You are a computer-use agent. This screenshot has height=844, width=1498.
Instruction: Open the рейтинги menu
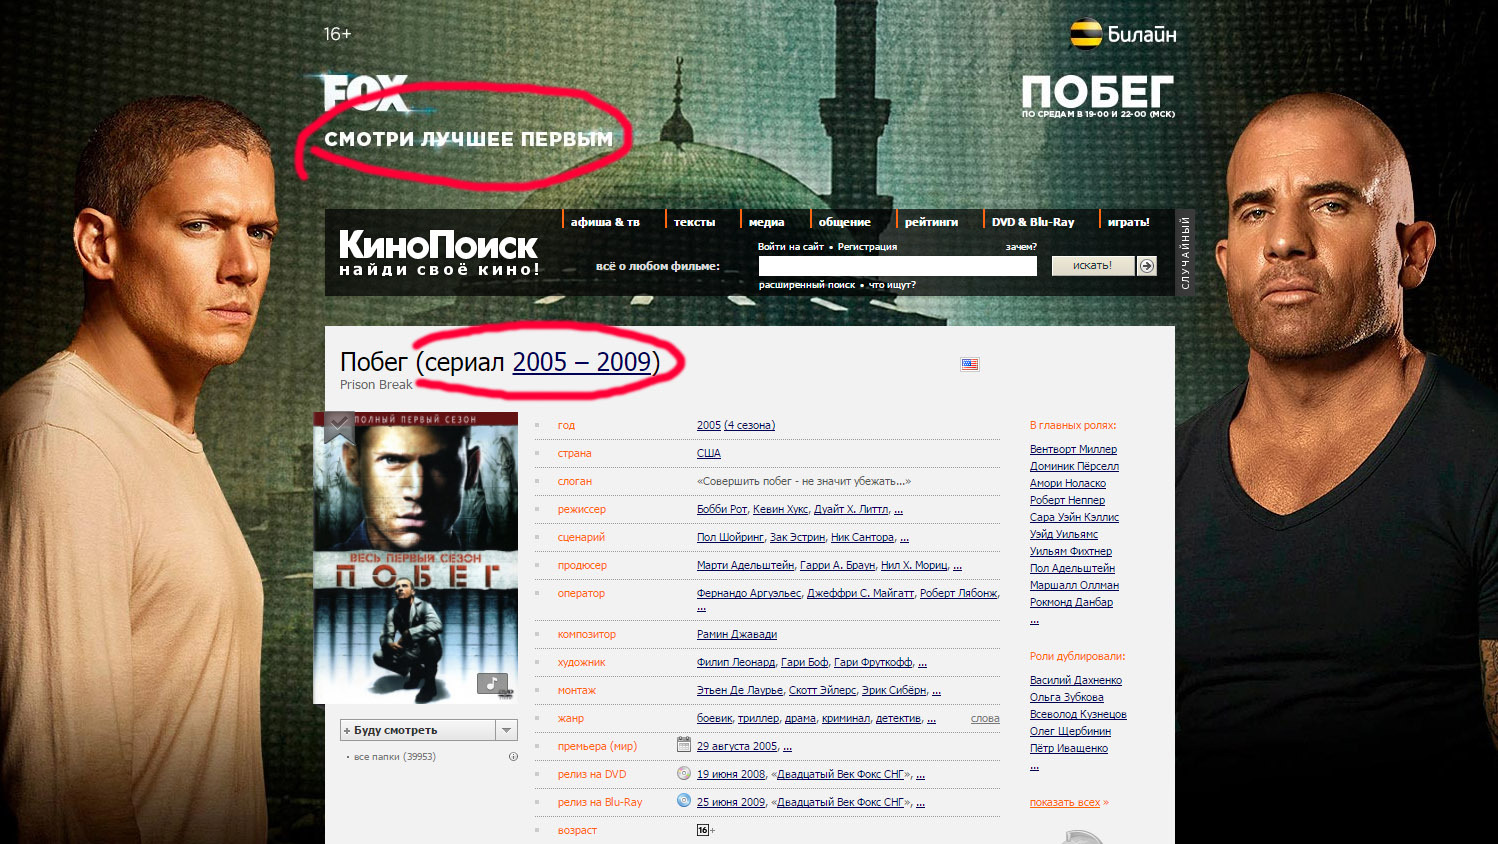[x=931, y=222]
